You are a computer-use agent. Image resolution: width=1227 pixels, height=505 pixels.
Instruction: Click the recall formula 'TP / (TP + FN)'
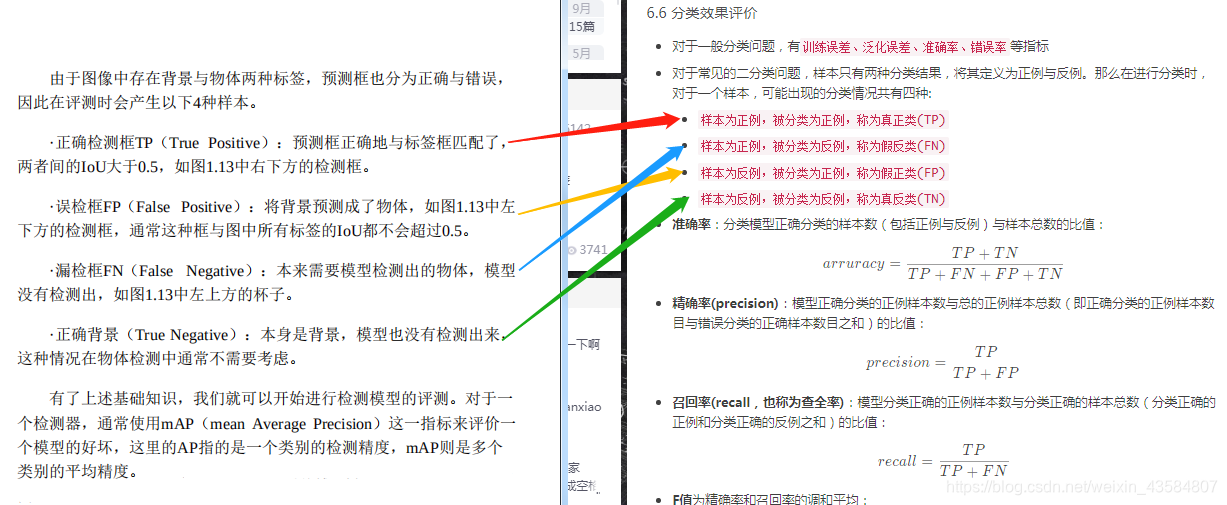tap(943, 460)
